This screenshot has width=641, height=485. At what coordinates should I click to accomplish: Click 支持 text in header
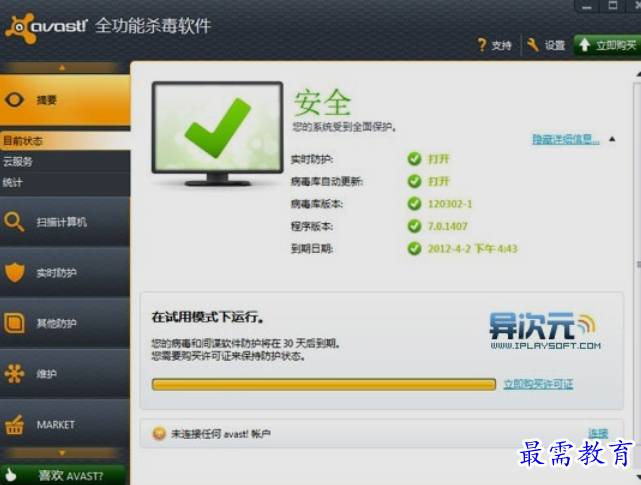point(502,45)
